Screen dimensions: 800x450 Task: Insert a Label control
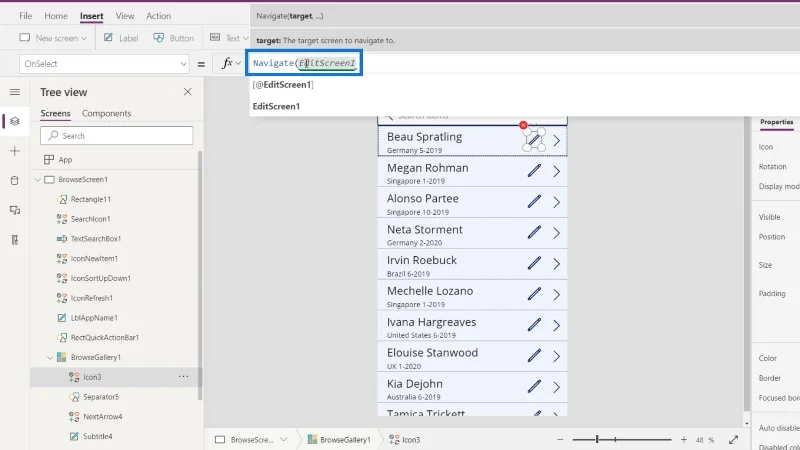tap(121, 38)
